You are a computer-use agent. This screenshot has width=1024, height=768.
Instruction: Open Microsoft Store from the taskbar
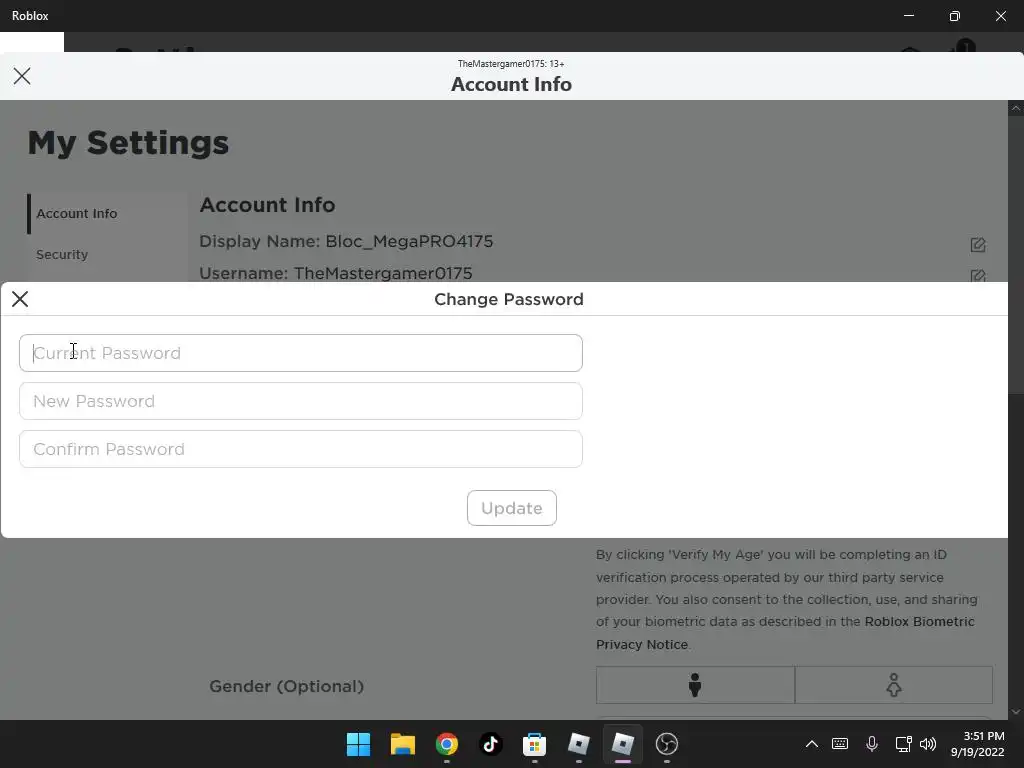[534, 744]
